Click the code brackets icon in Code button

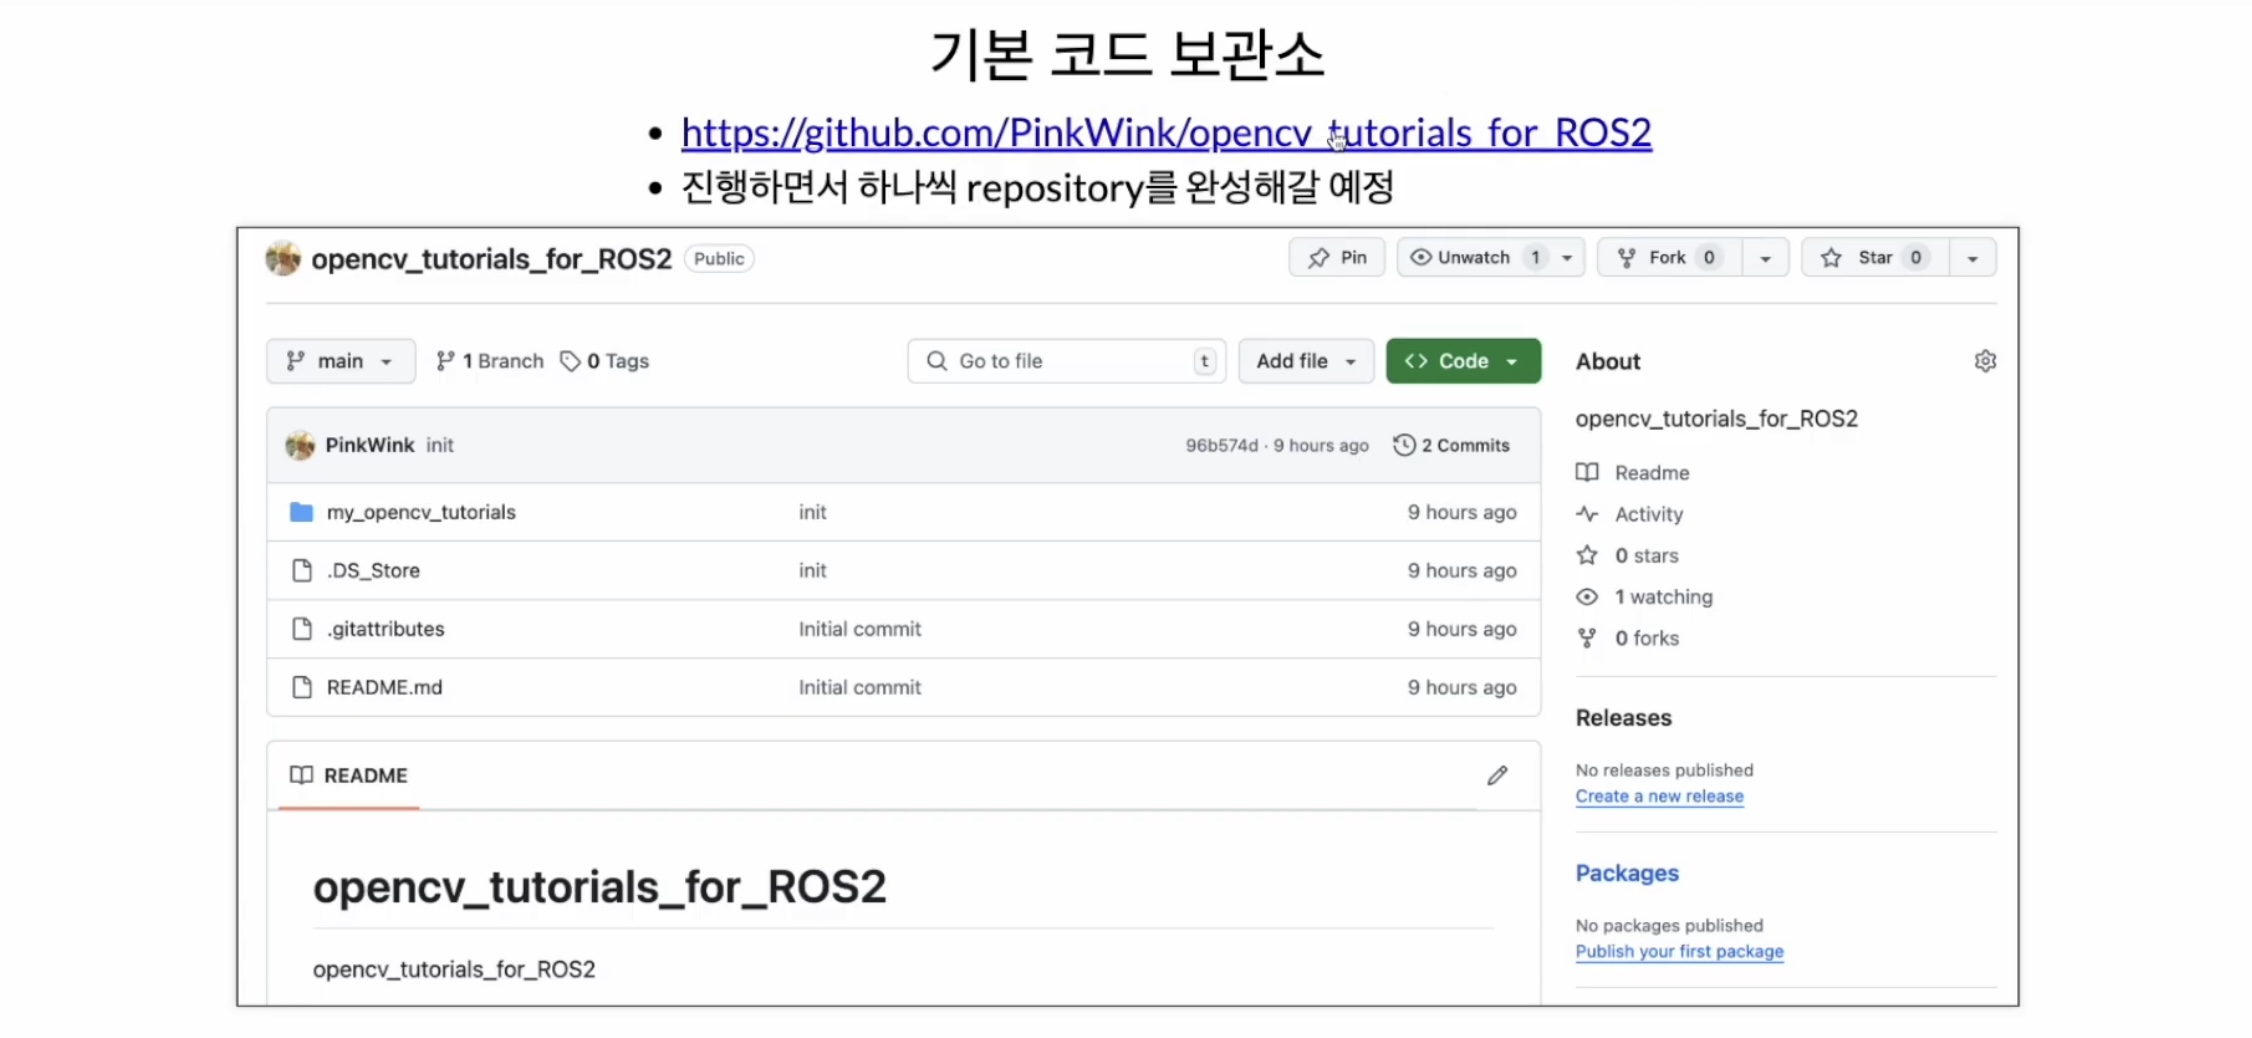pyautogui.click(x=1416, y=361)
